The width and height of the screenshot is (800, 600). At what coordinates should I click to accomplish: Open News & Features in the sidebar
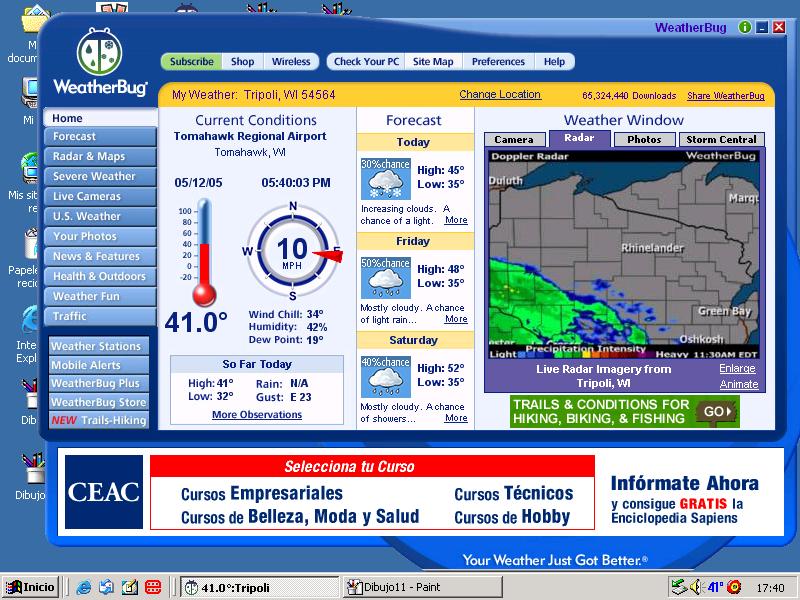[x=100, y=256]
